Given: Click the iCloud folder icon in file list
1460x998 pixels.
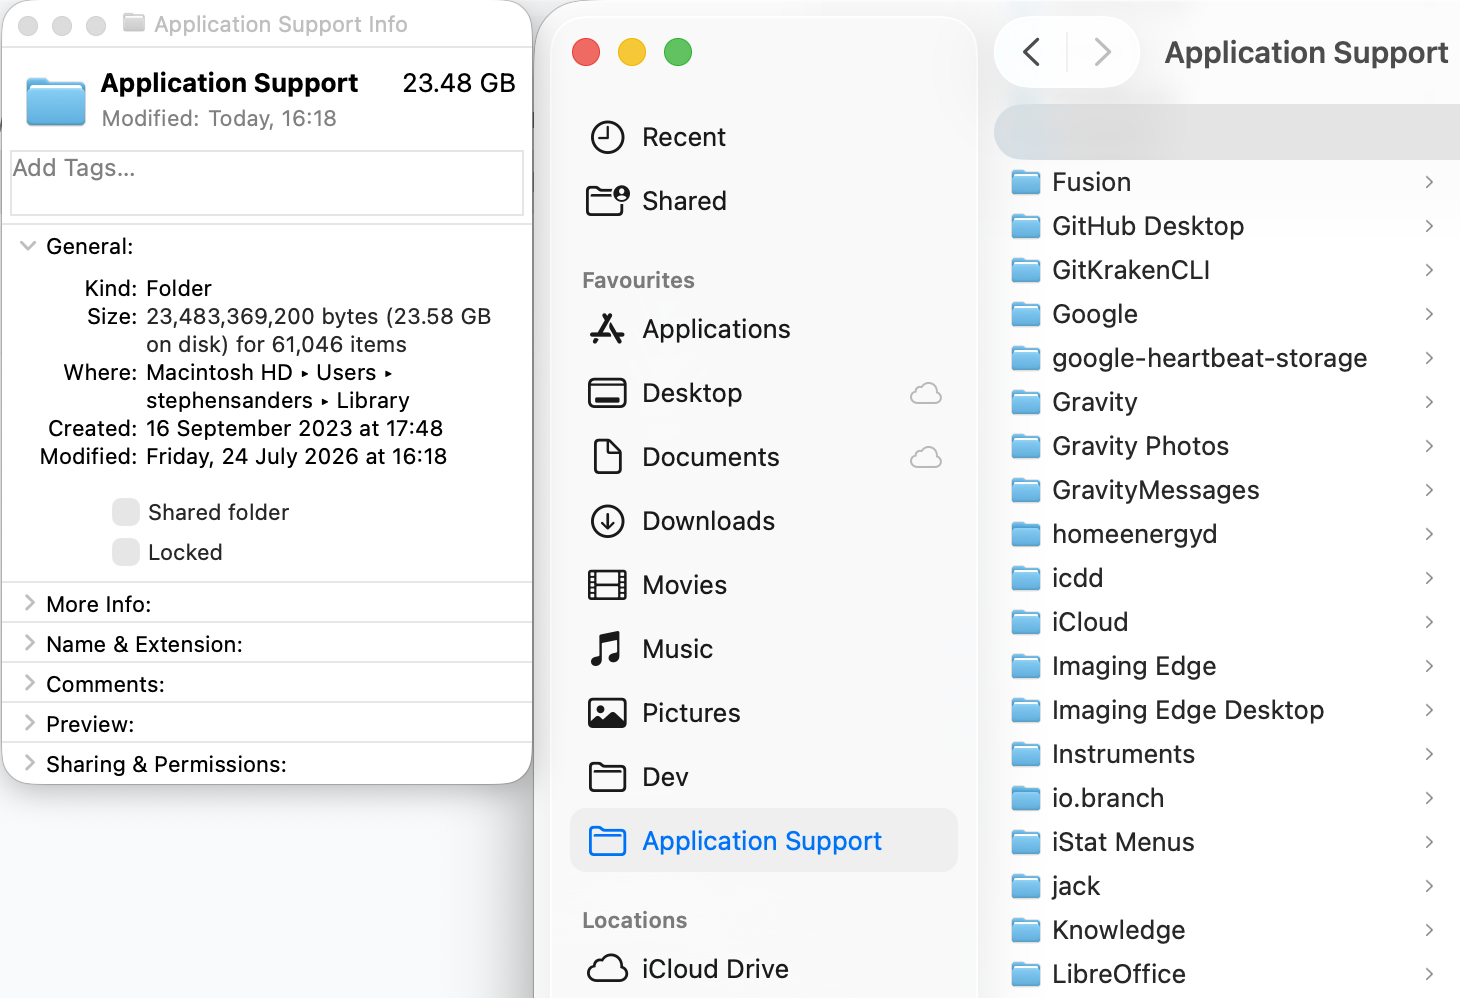Looking at the screenshot, I should coord(1026,622).
